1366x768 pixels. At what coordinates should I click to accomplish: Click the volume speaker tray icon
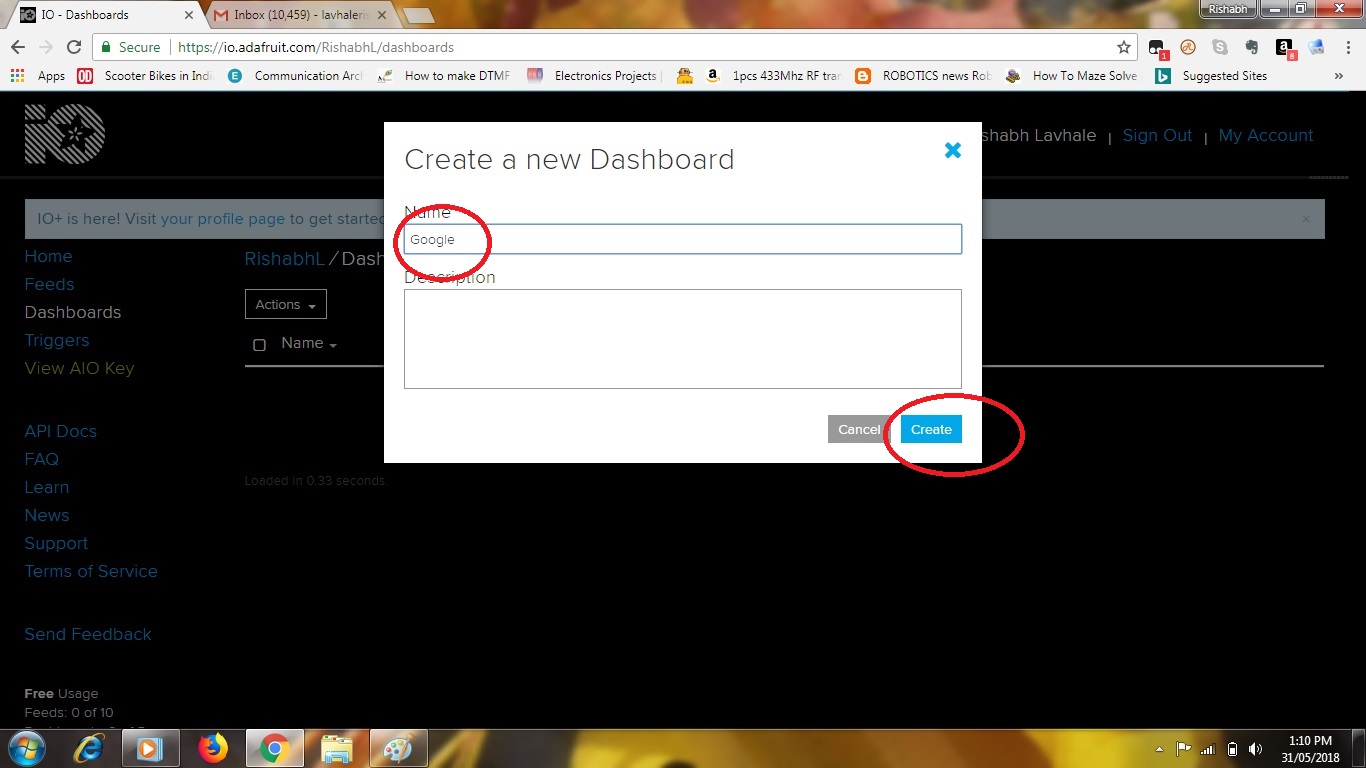pyautogui.click(x=1256, y=749)
